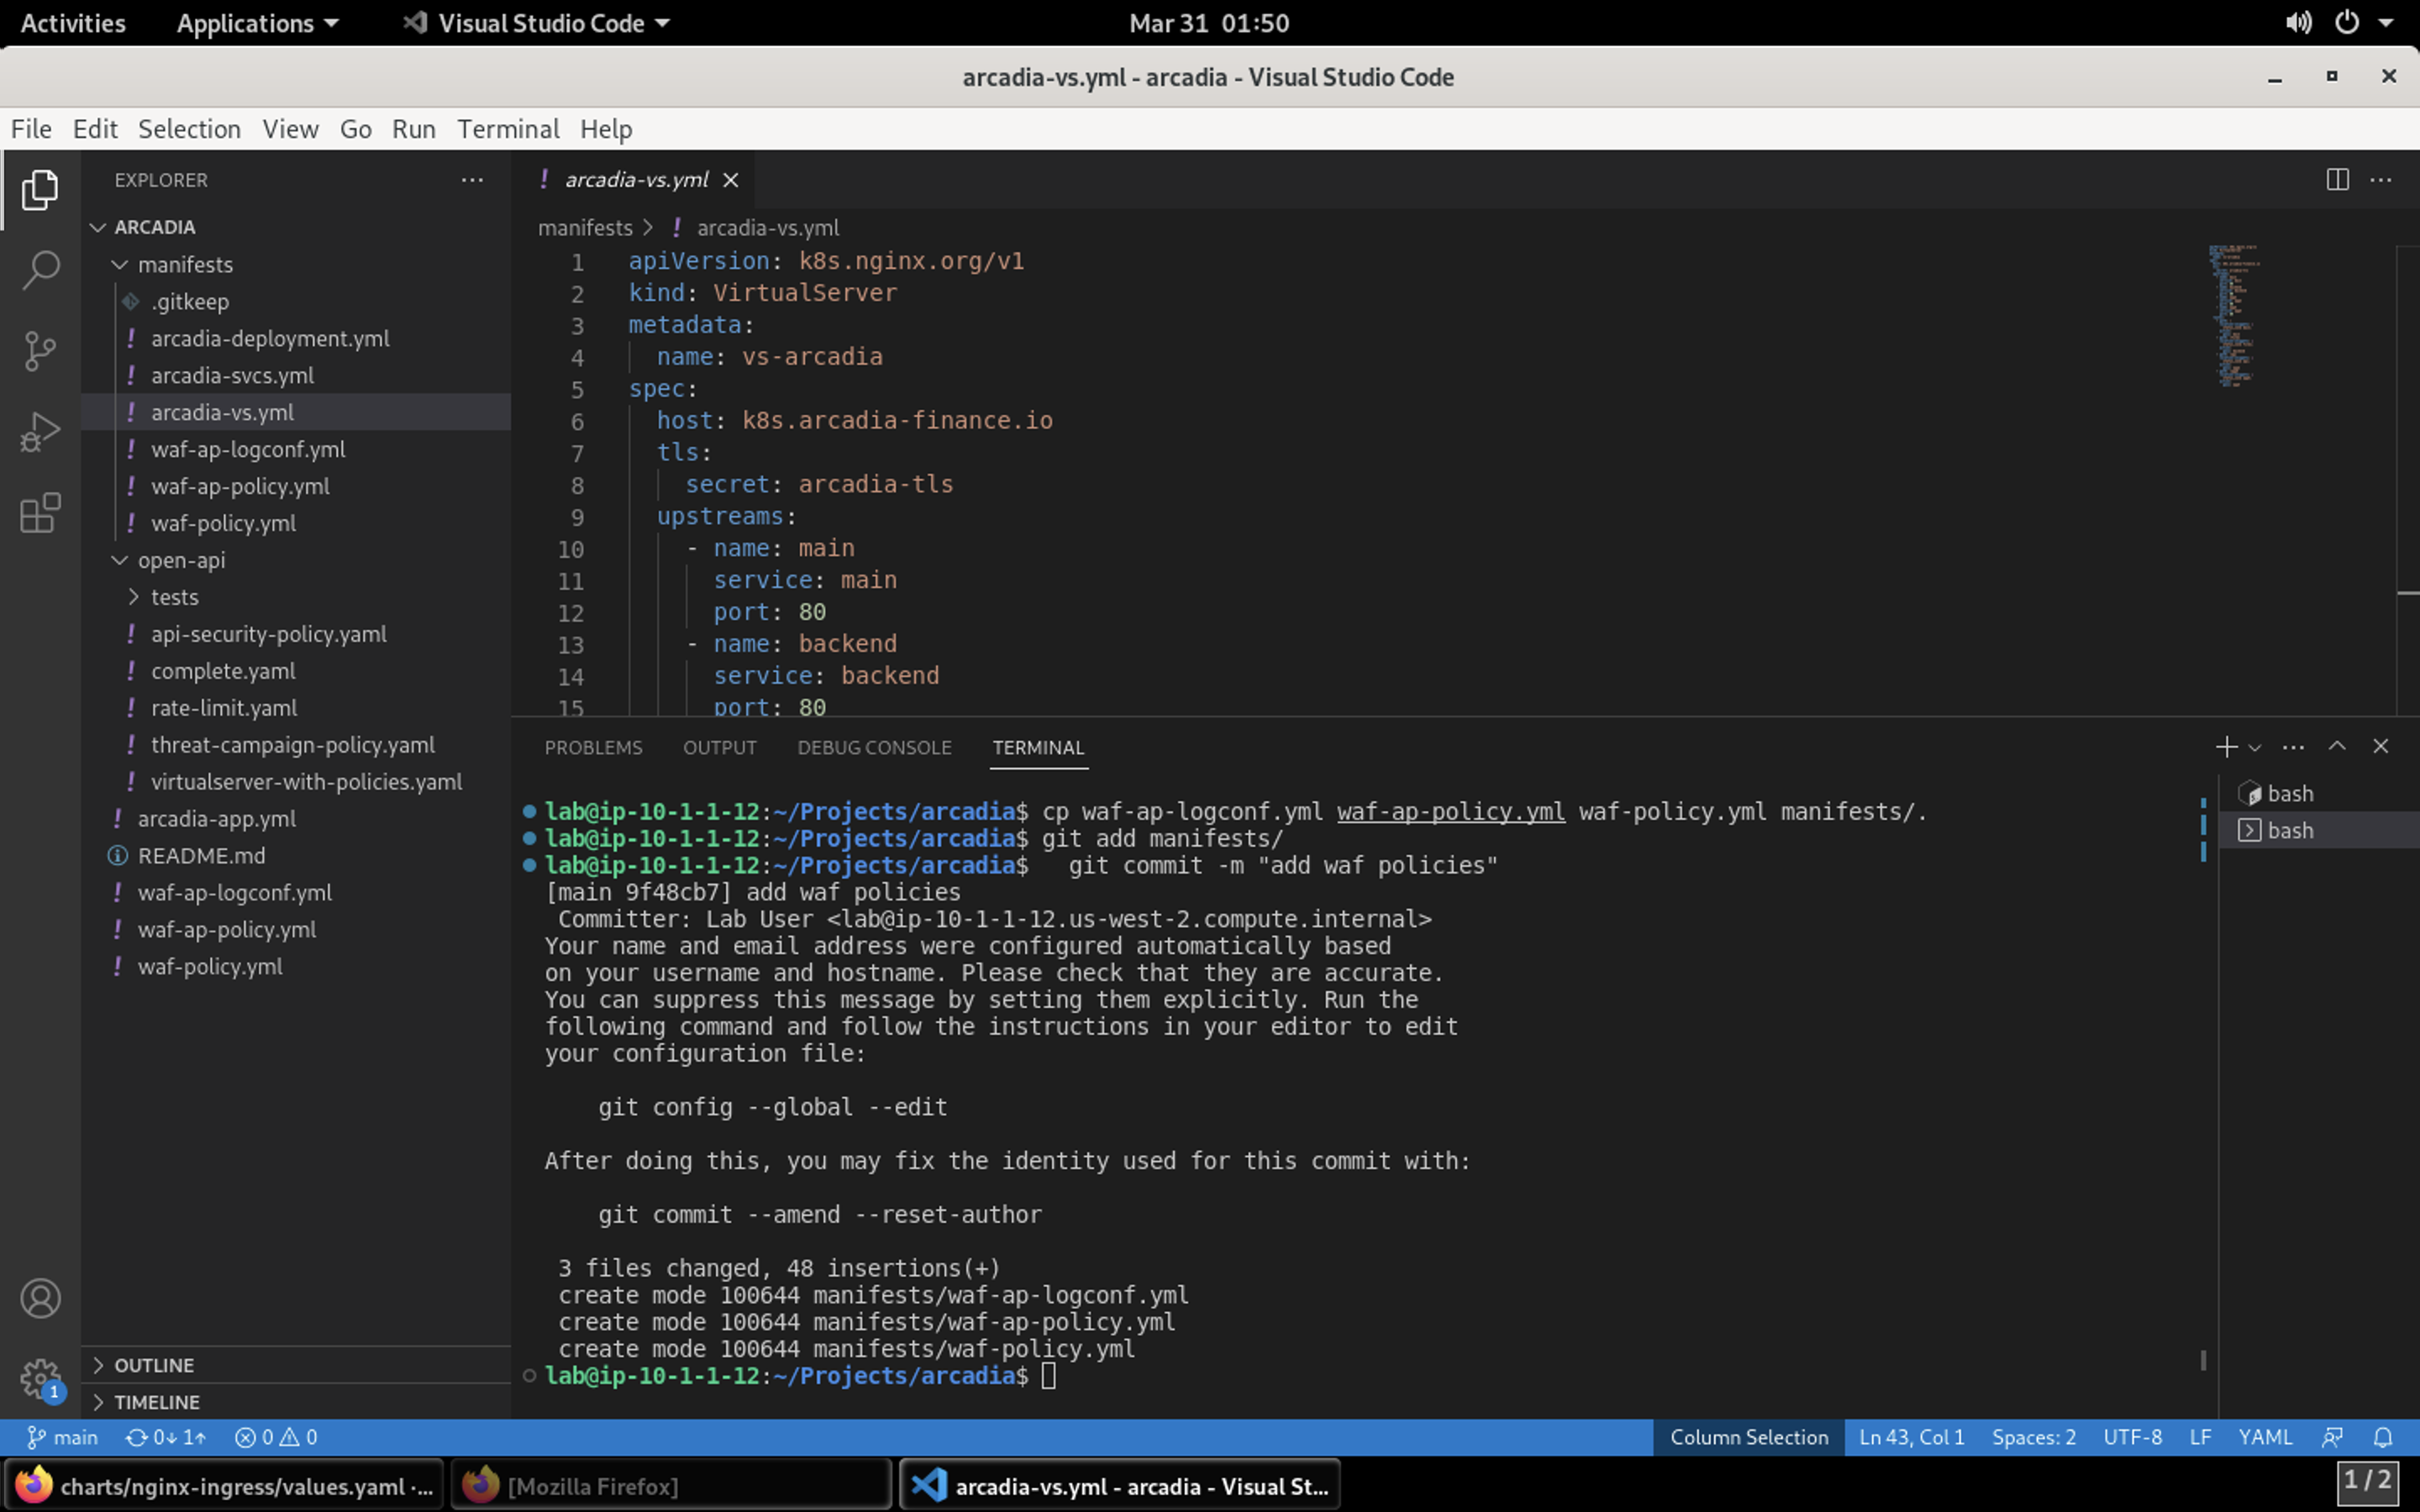Click the main branch indicator in status bar
The width and height of the screenshot is (2420, 1512).
(63, 1437)
